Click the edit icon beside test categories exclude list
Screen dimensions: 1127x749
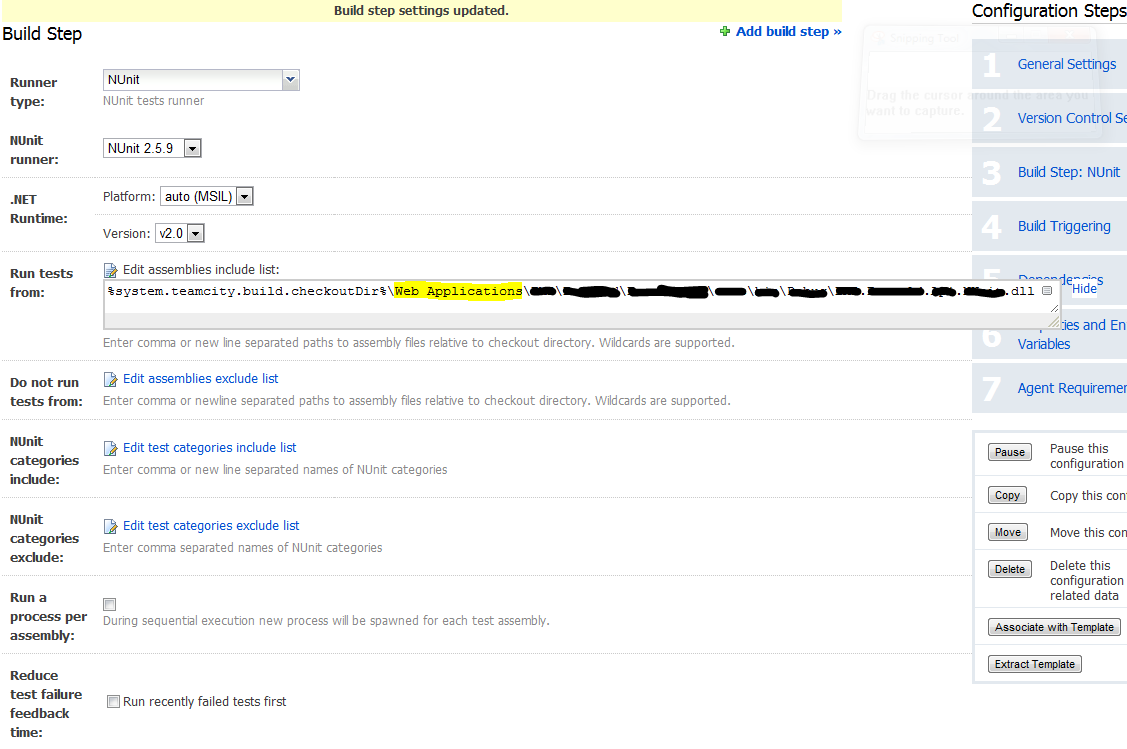(111, 527)
